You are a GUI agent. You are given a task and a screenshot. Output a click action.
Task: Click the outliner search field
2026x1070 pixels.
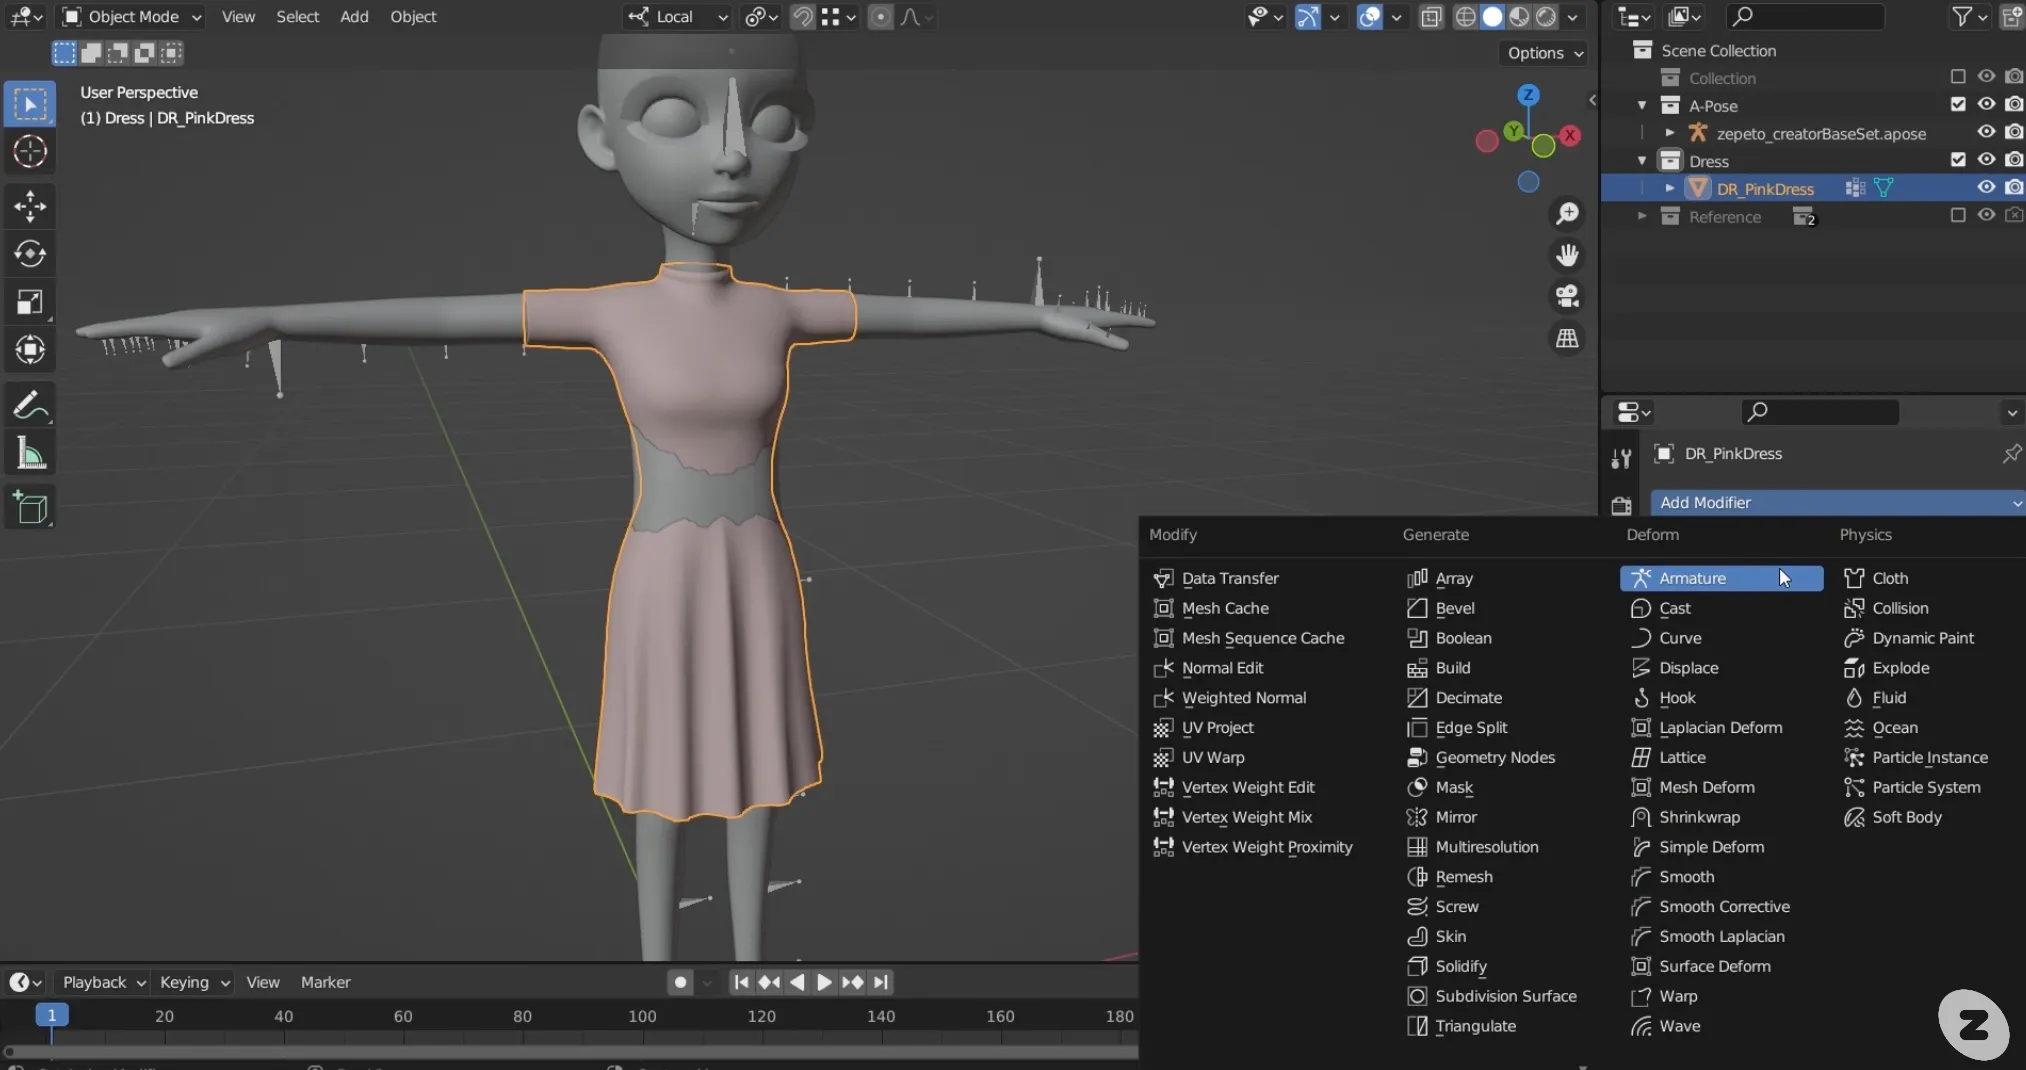(1806, 17)
